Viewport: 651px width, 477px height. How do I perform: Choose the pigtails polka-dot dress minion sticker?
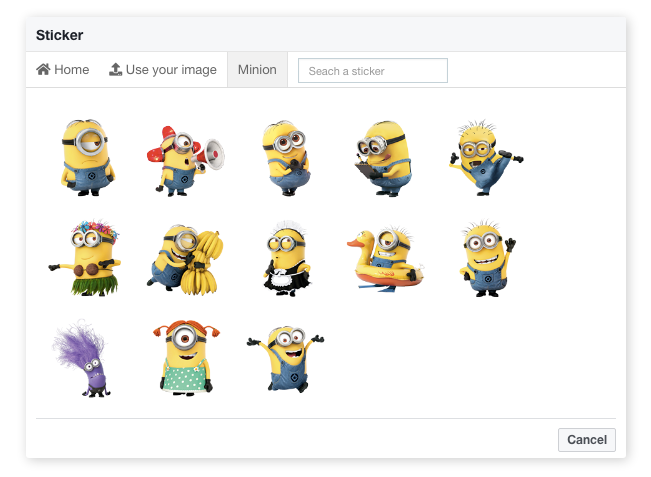coord(186,358)
